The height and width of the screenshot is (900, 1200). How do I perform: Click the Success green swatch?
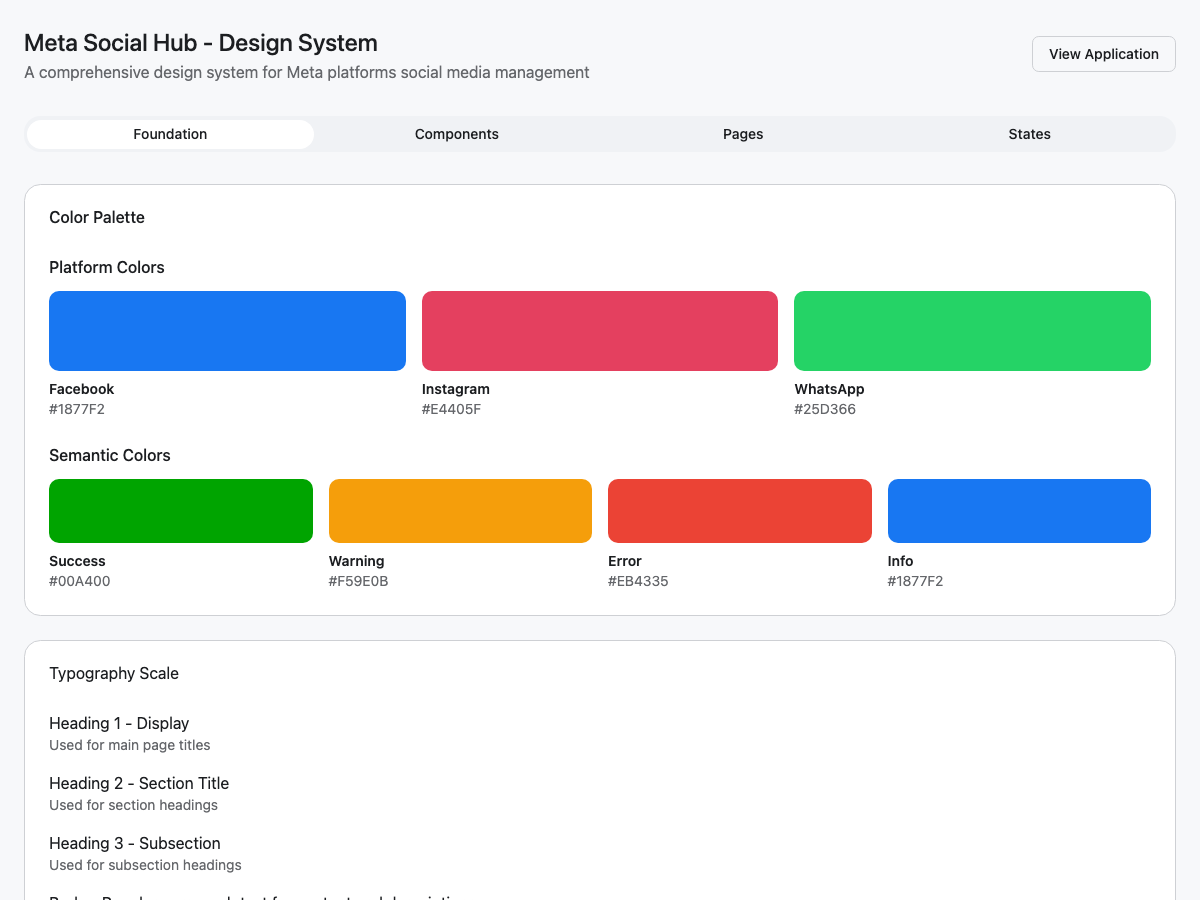click(x=181, y=511)
